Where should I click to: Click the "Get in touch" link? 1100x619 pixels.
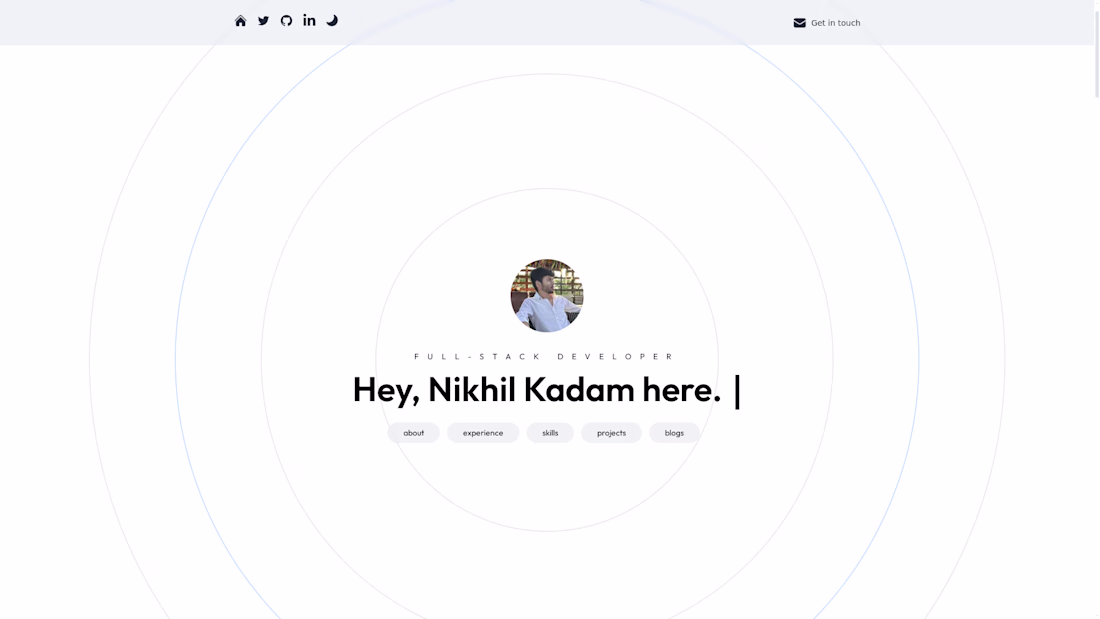pyautogui.click(x=835, y=23)
